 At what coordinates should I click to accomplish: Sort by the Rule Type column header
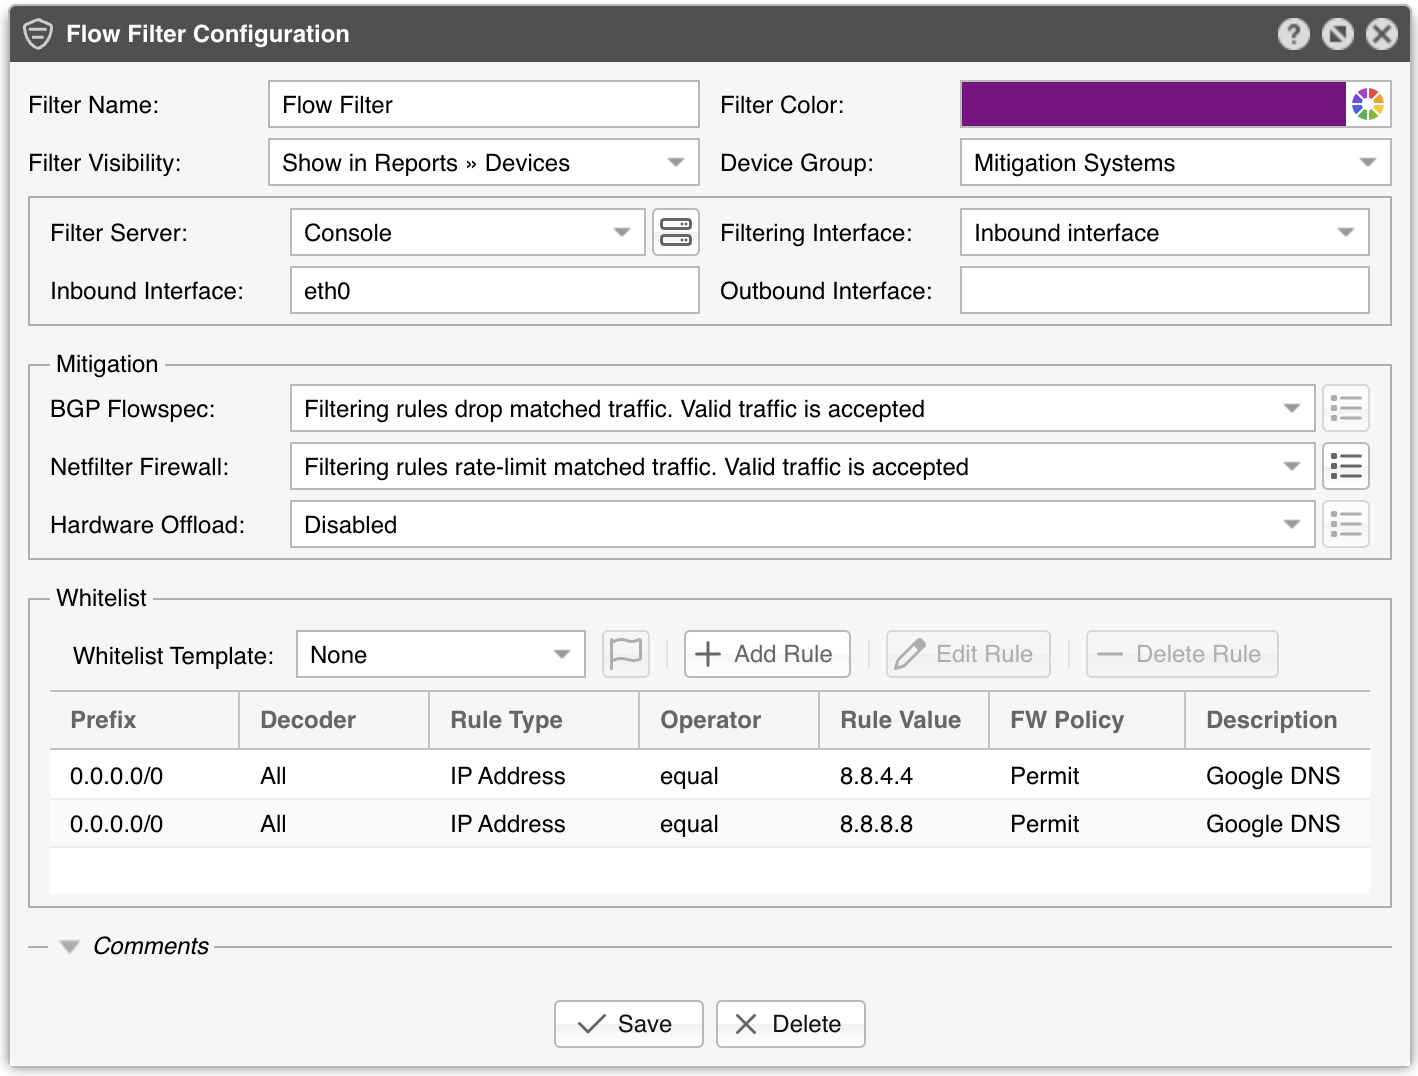pyautogui.click(x=535, y=720)
